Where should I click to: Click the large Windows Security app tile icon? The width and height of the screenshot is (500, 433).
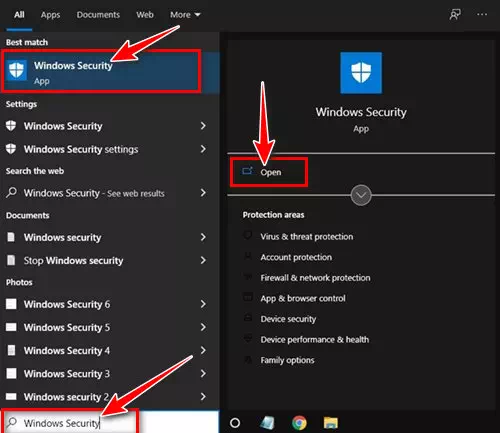(361, 73)
